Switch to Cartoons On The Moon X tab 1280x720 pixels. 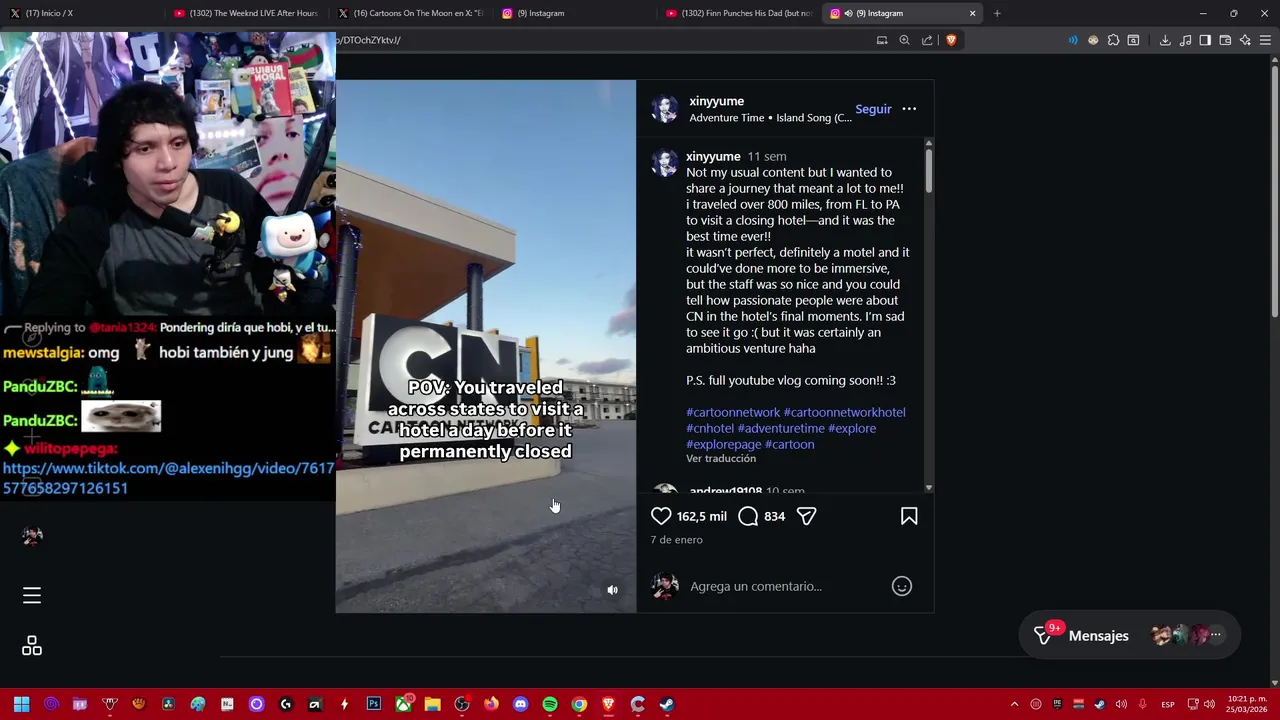(410, 13)
